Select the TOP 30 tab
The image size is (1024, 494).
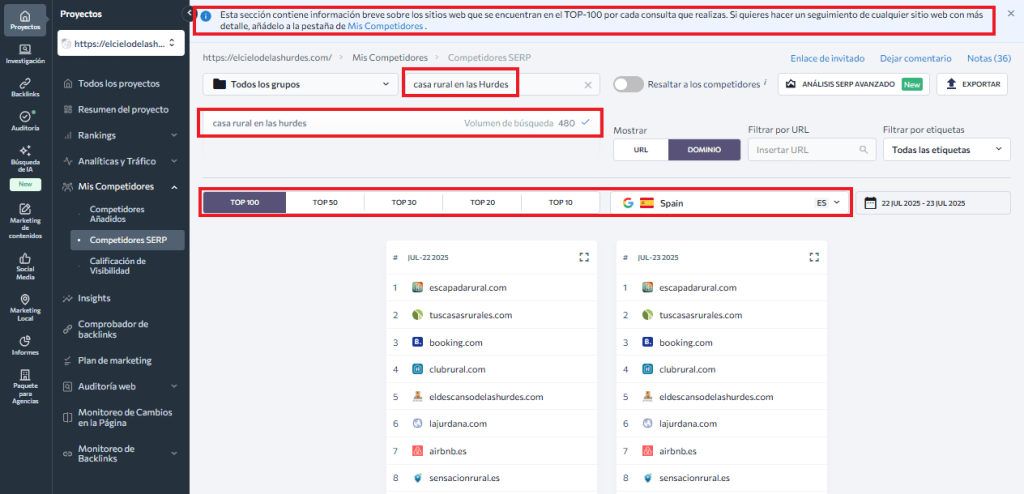(x=404, y=203)
